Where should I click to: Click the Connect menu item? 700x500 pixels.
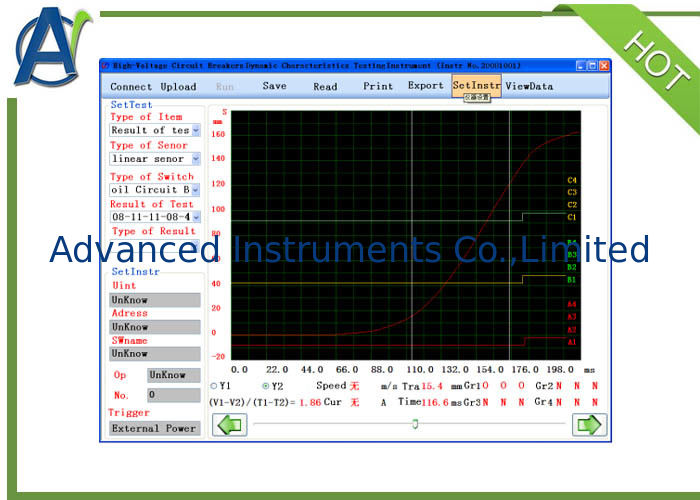click(131, 87)
